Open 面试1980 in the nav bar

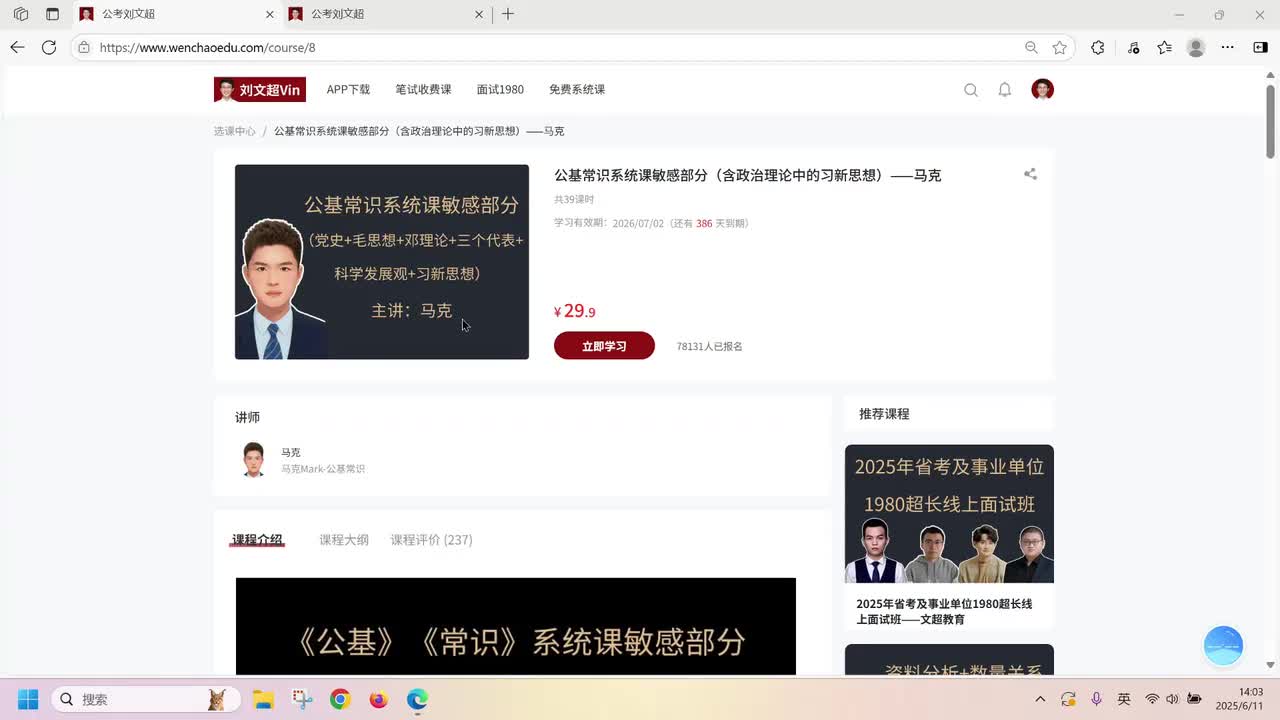[x=500, y=89]
